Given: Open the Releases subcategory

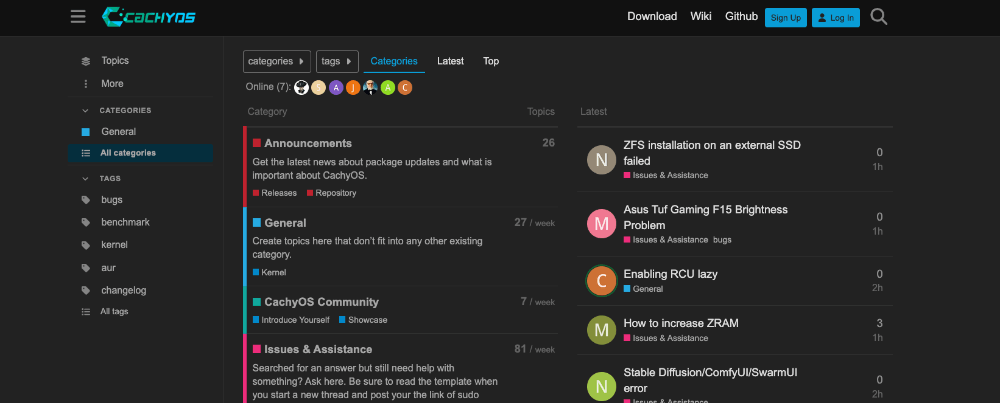Looking at the screenshot, I should coord(275,193).
